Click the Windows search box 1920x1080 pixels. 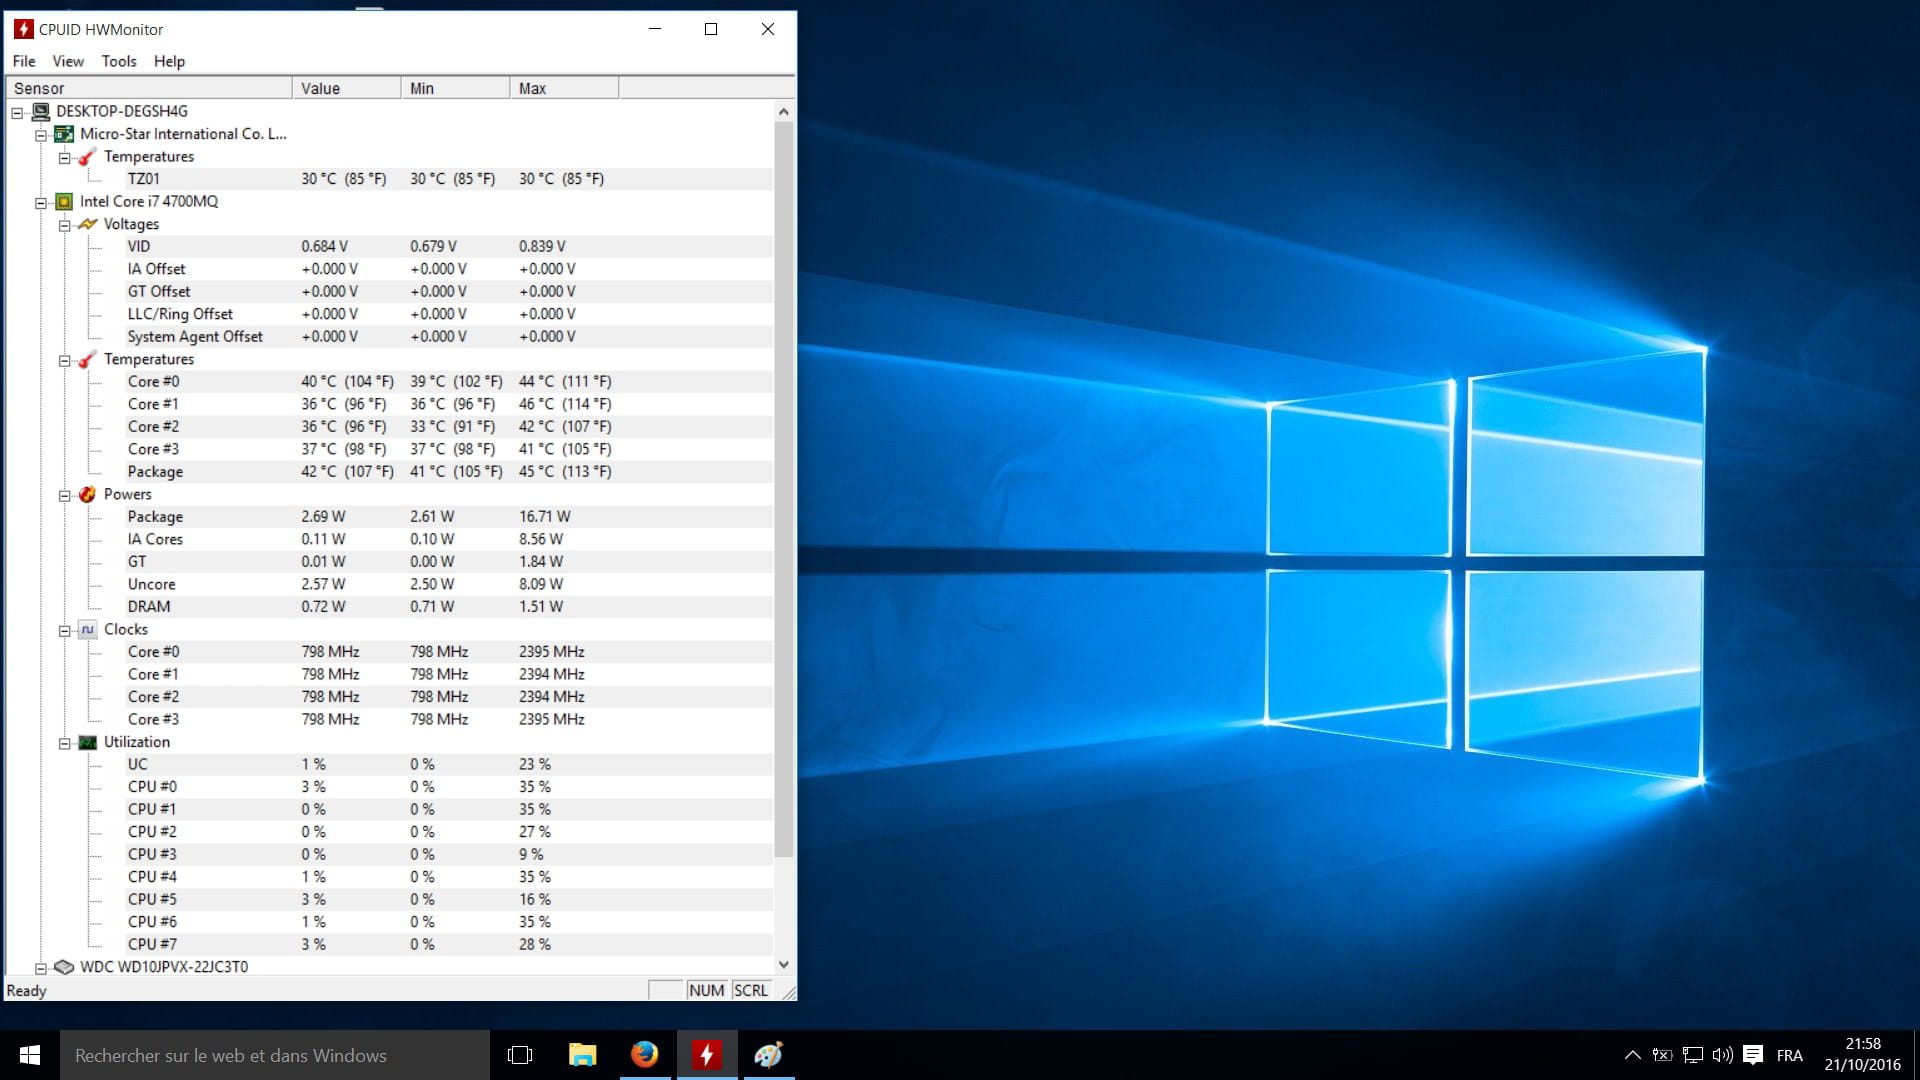[275, 1055]
